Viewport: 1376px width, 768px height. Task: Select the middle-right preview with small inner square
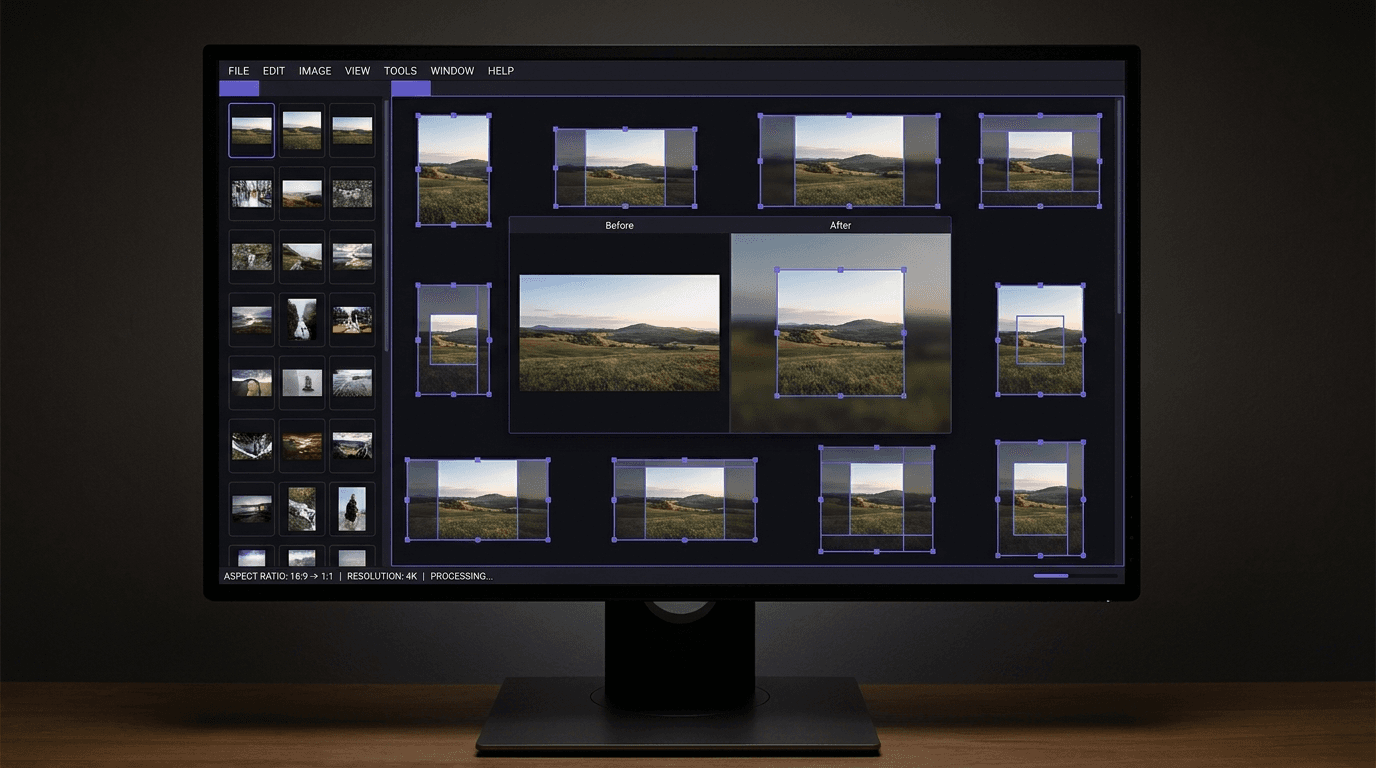tap(1040, 340)
